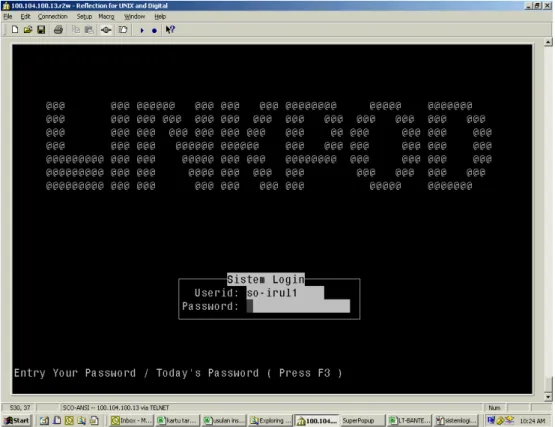Switch to Exploring taskbar button
This screenshot has height=427, width=555.
270,421
